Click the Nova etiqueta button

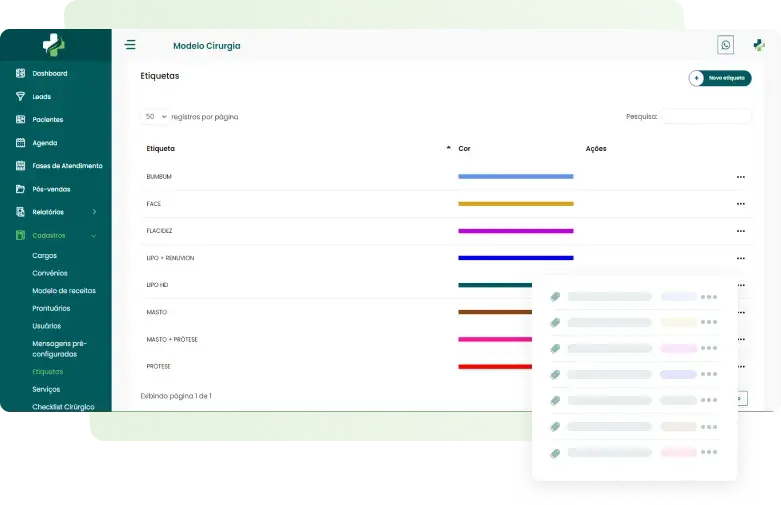(720, 78)
